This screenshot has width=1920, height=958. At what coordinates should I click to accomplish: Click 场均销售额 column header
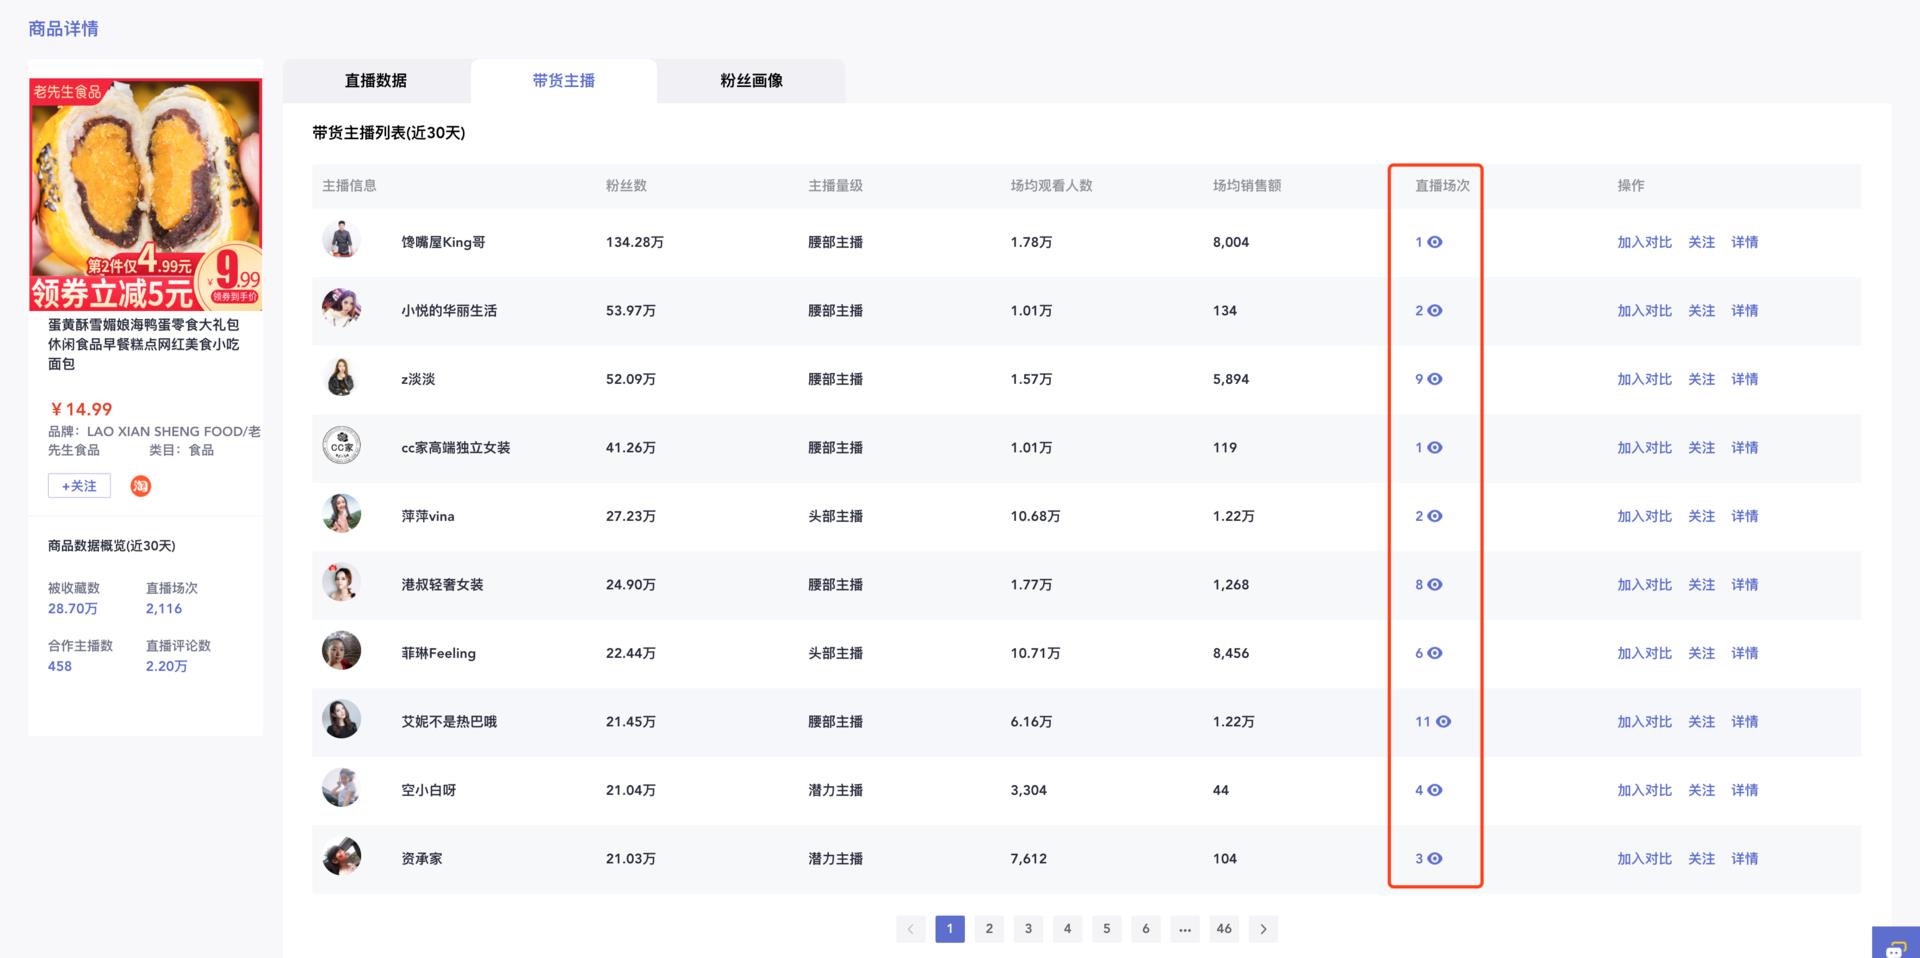[1246, 186]
